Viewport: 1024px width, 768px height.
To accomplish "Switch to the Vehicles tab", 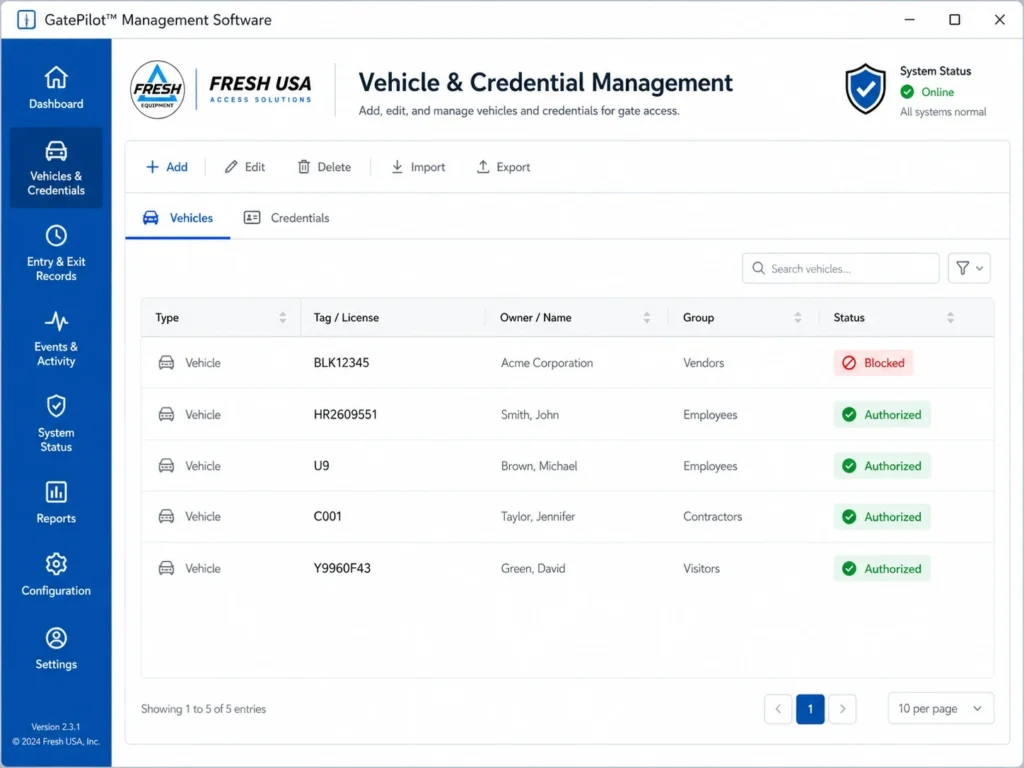I will tap(178, 217).
